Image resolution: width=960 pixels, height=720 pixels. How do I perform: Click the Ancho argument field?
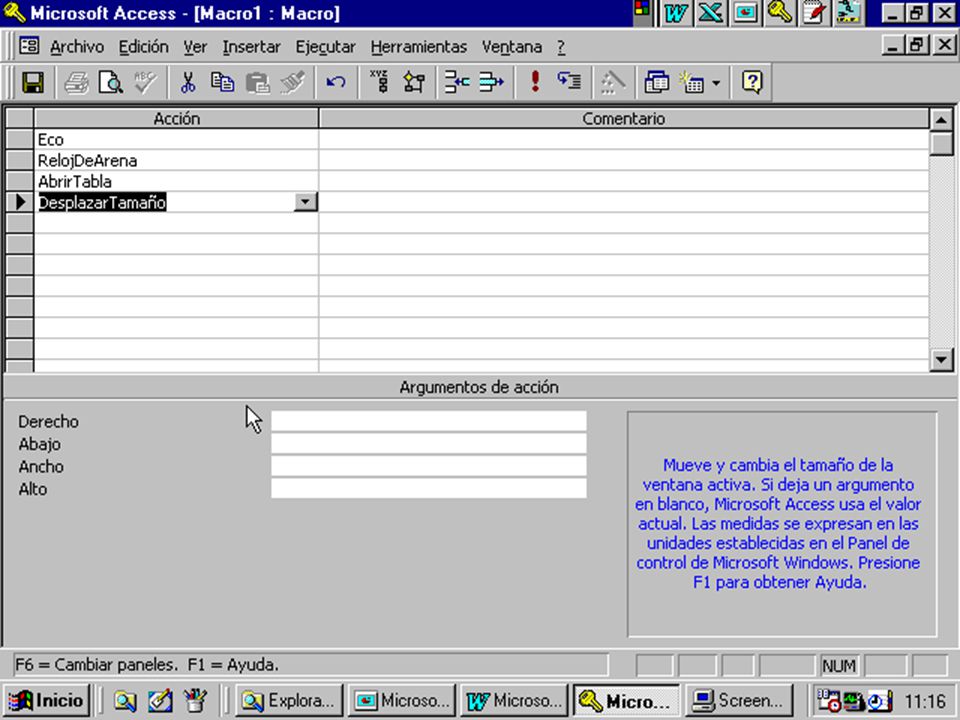point(429,467)
